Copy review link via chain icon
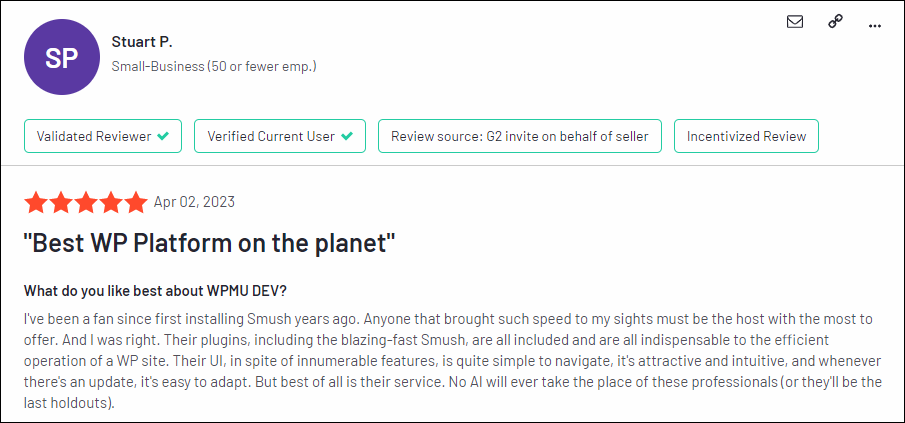 point(835,22)
